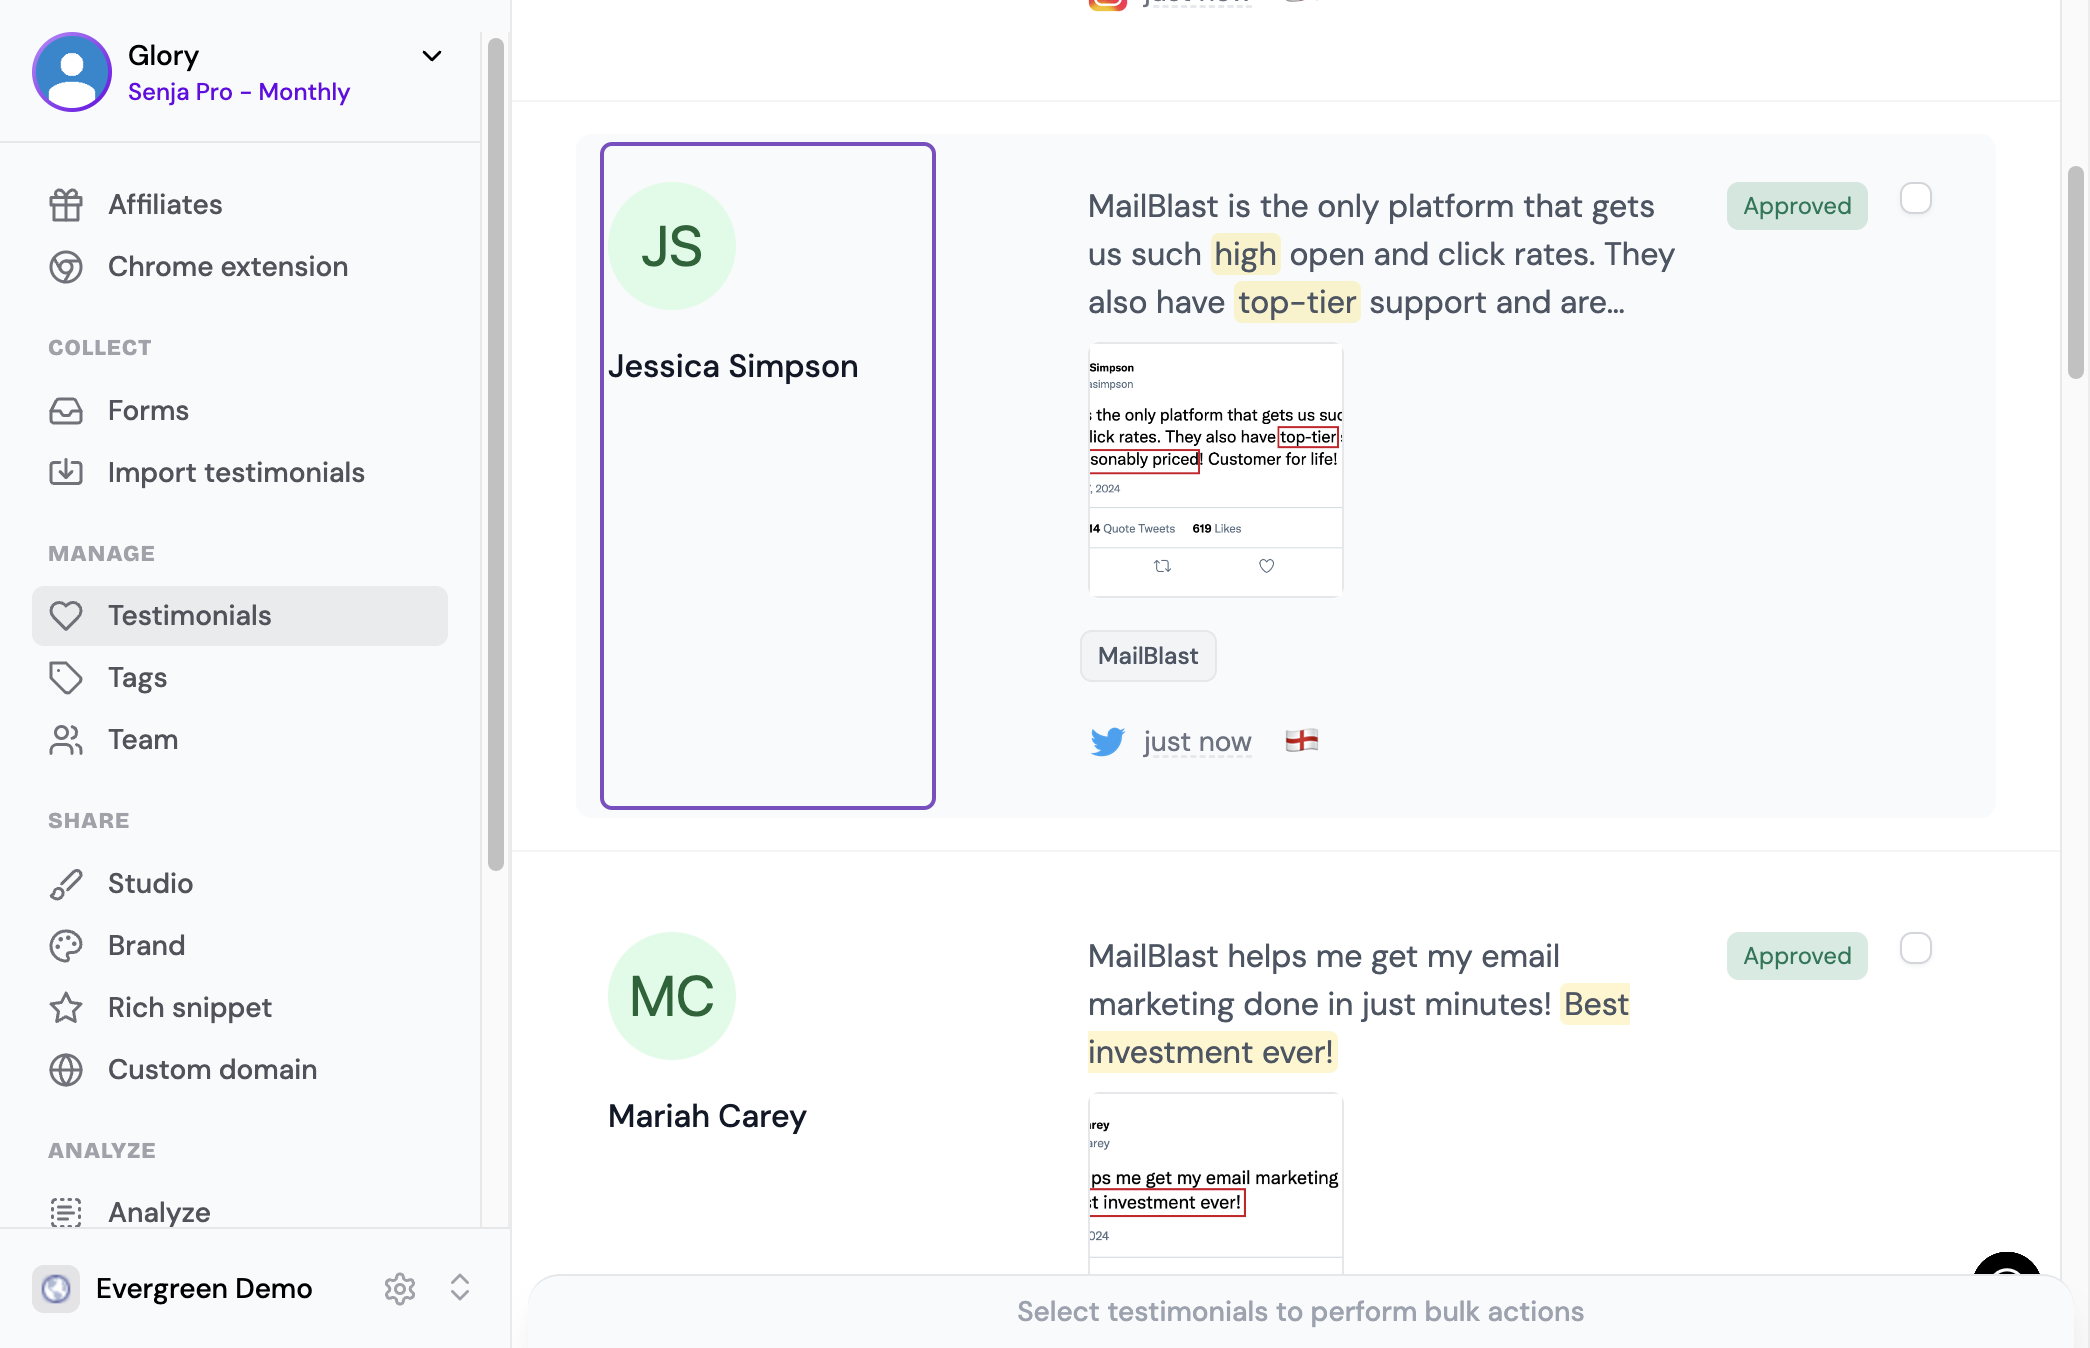Open the Tags sidebar item
The height and width of the screenshot is (1348, 2090).
coord(240,678)
